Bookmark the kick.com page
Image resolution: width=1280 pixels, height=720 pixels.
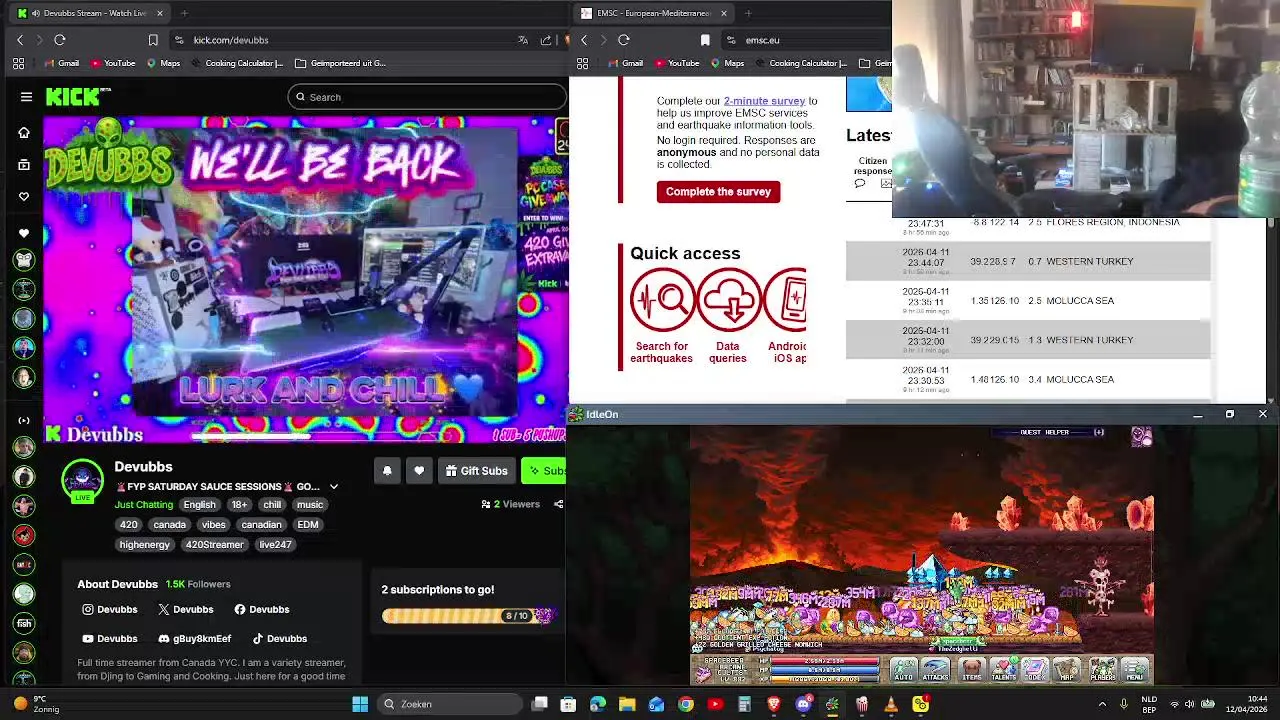pos(153,40)
